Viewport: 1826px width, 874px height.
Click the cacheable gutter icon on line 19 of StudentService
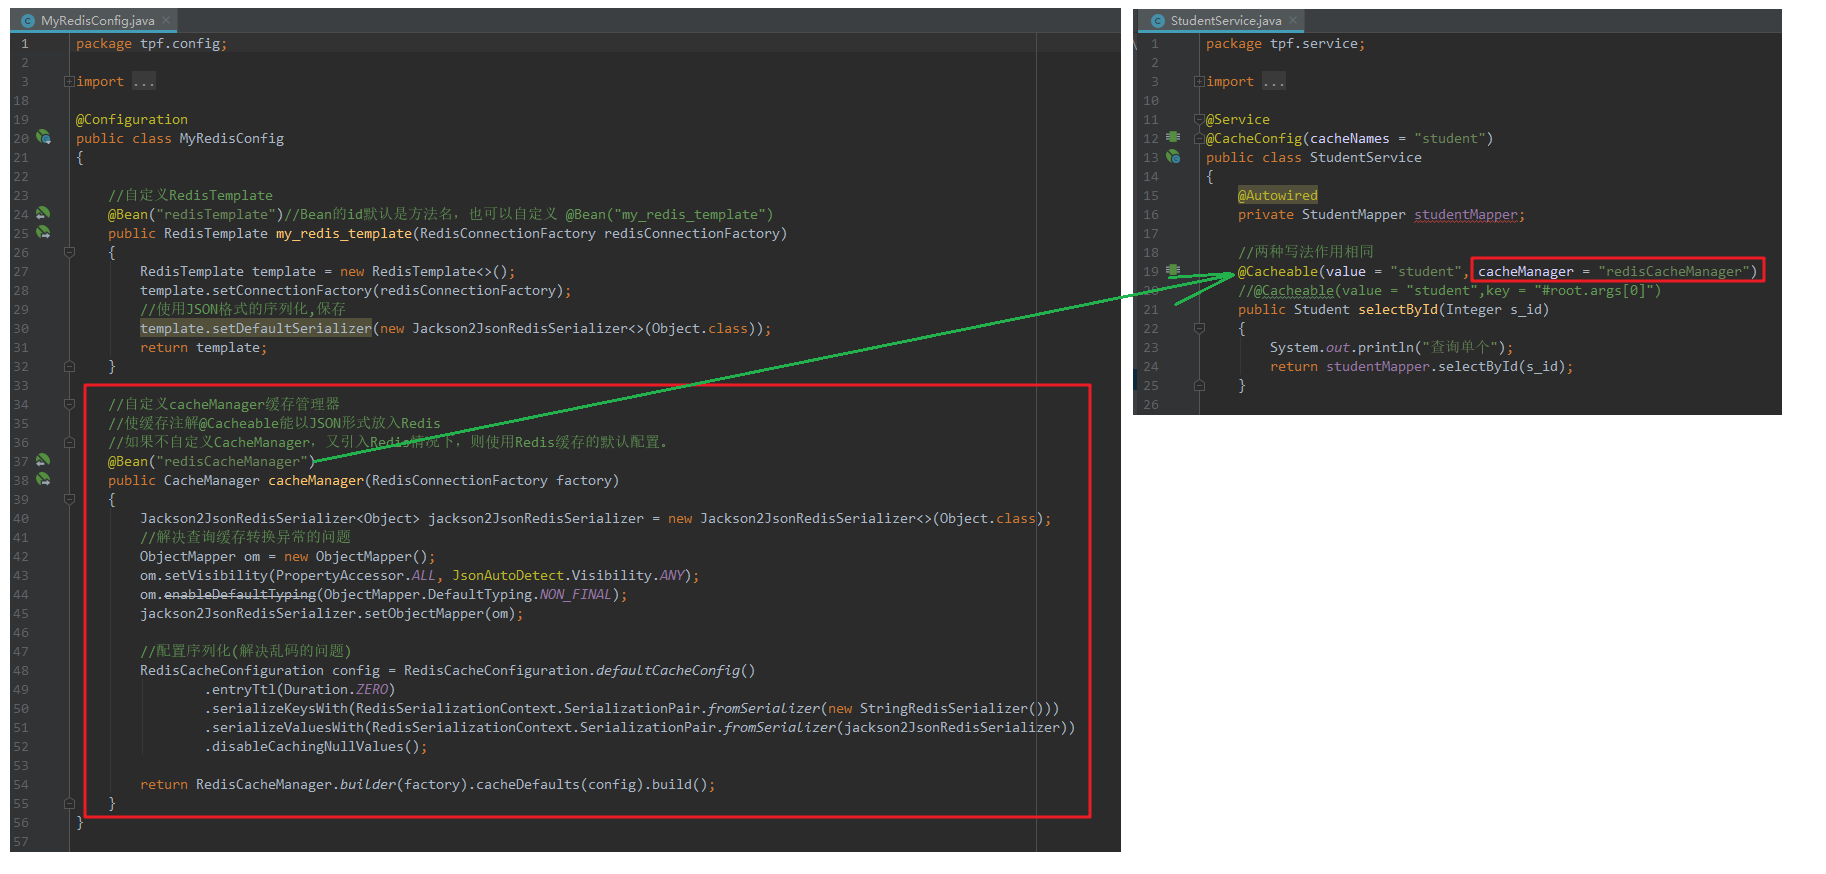[1173, 270]
